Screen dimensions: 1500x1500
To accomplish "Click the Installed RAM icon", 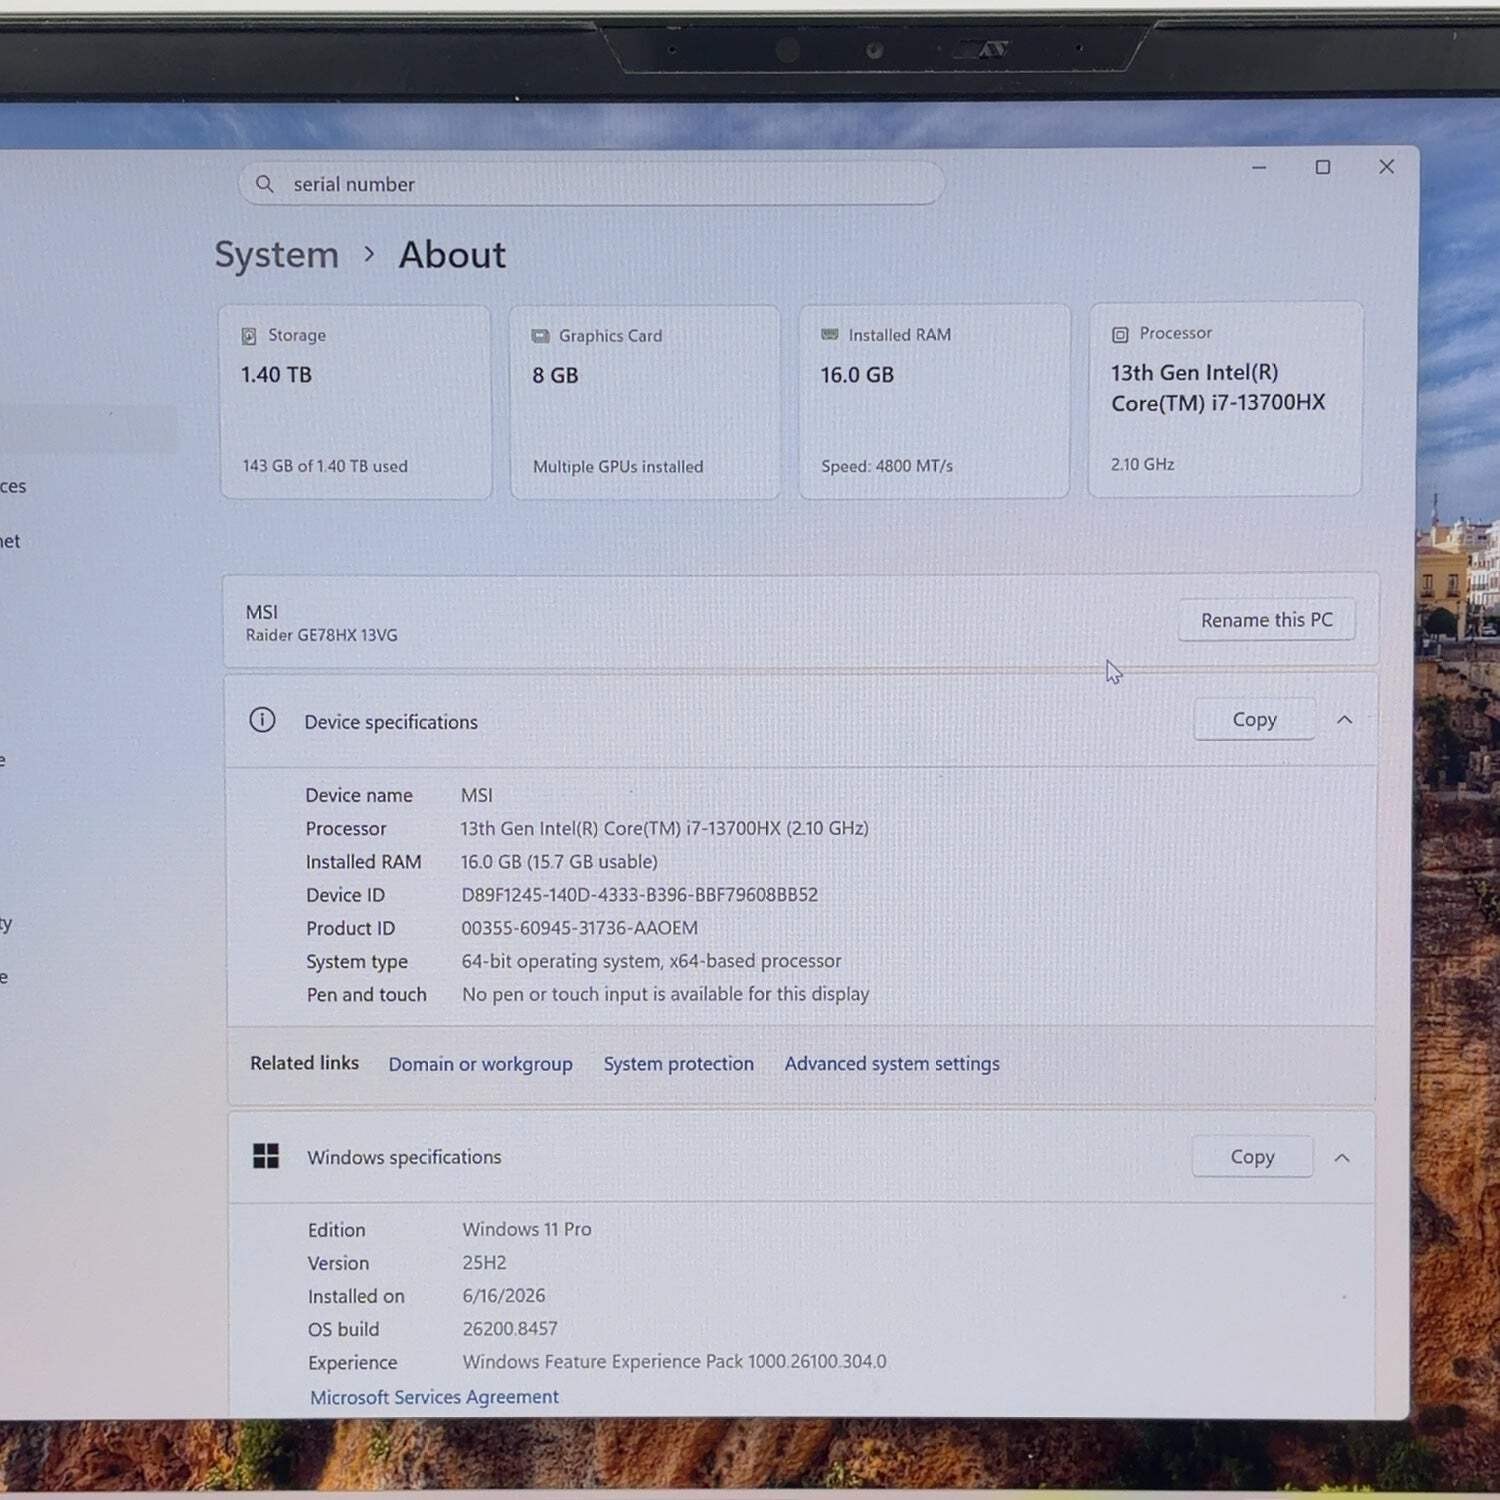I will point(830,335).
